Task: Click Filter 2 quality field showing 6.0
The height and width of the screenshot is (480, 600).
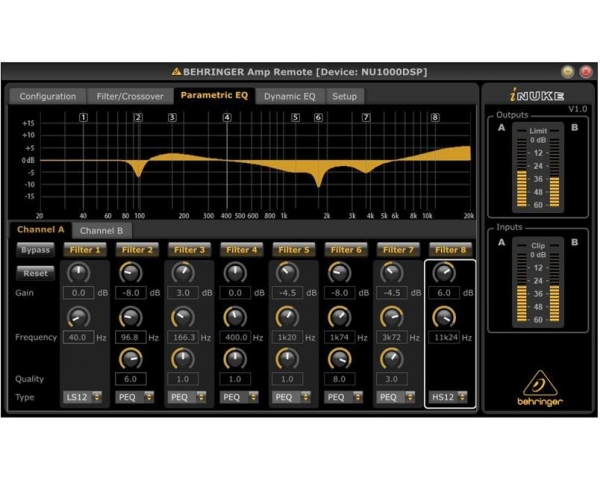Action: (x=130, y=379)
